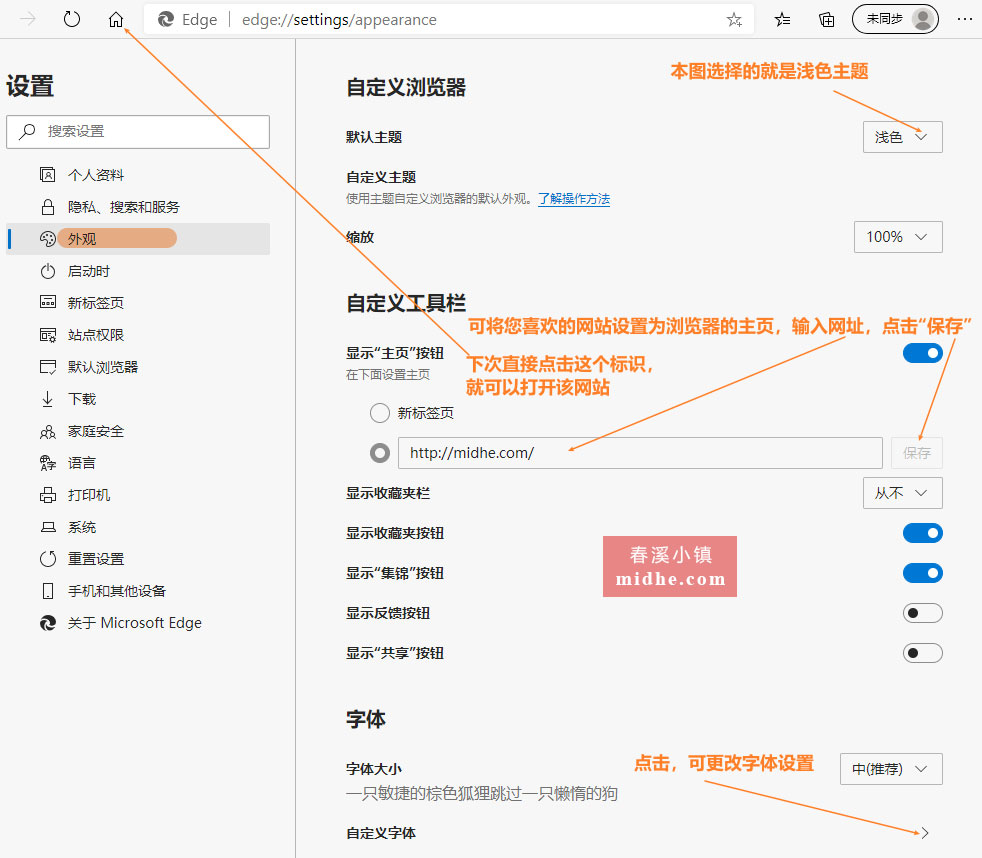The width and height of the screenshot is (982, 858).
Task: Enable the 显示反馈按钮 switch
Action: [923, 613]
